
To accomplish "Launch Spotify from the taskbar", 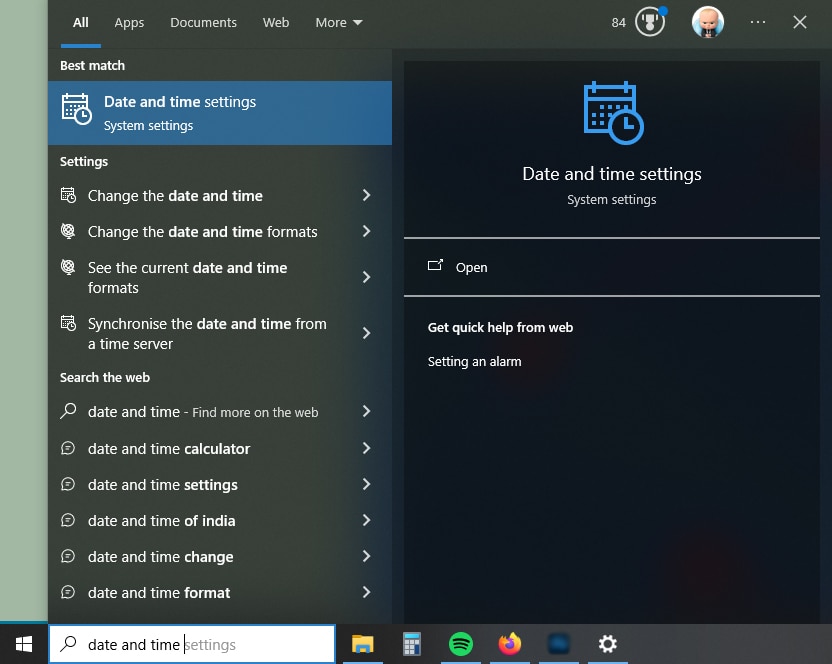I will pyautogui.click(x=460, y=645).
